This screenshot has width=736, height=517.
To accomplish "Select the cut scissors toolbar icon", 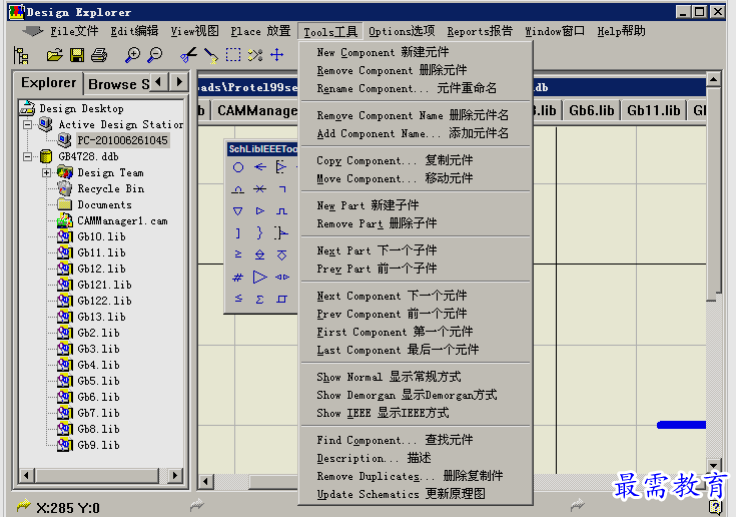I will (x=188, y=55).
